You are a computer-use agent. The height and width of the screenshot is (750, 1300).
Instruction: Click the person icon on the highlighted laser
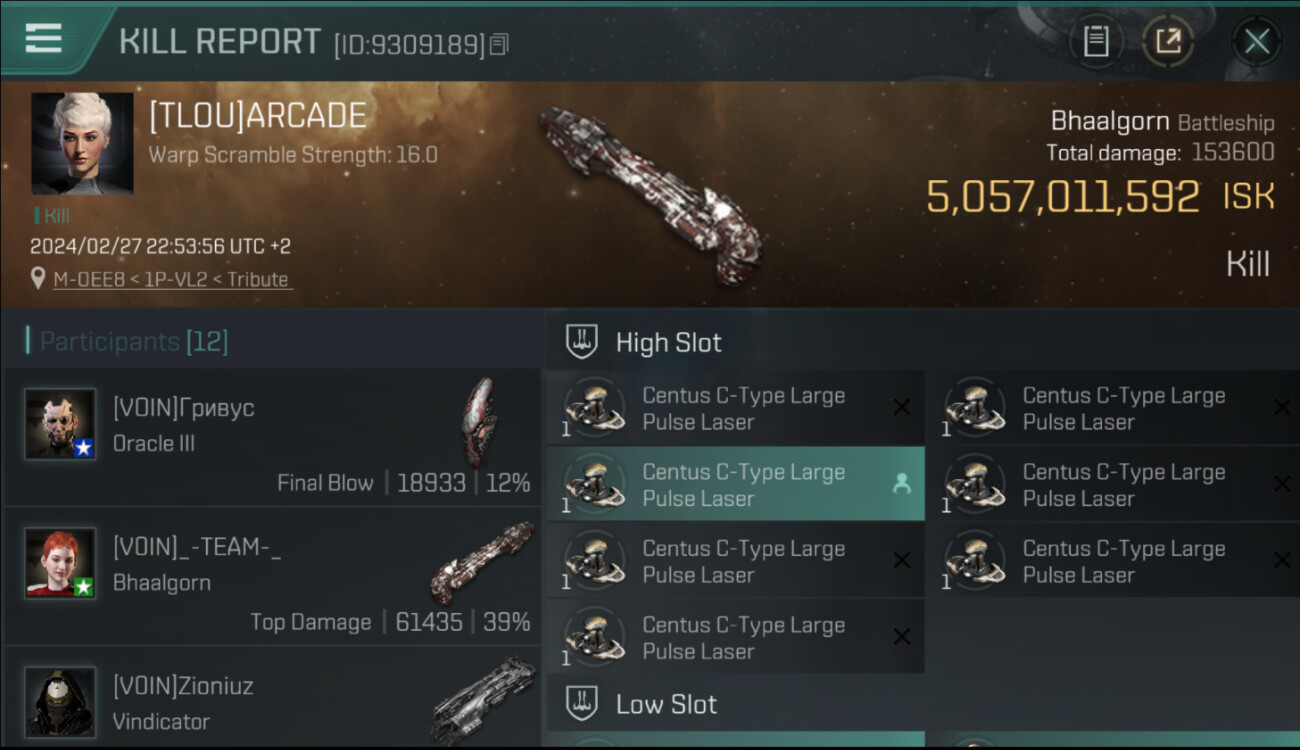pyautogui.click(x=901, y=484)
